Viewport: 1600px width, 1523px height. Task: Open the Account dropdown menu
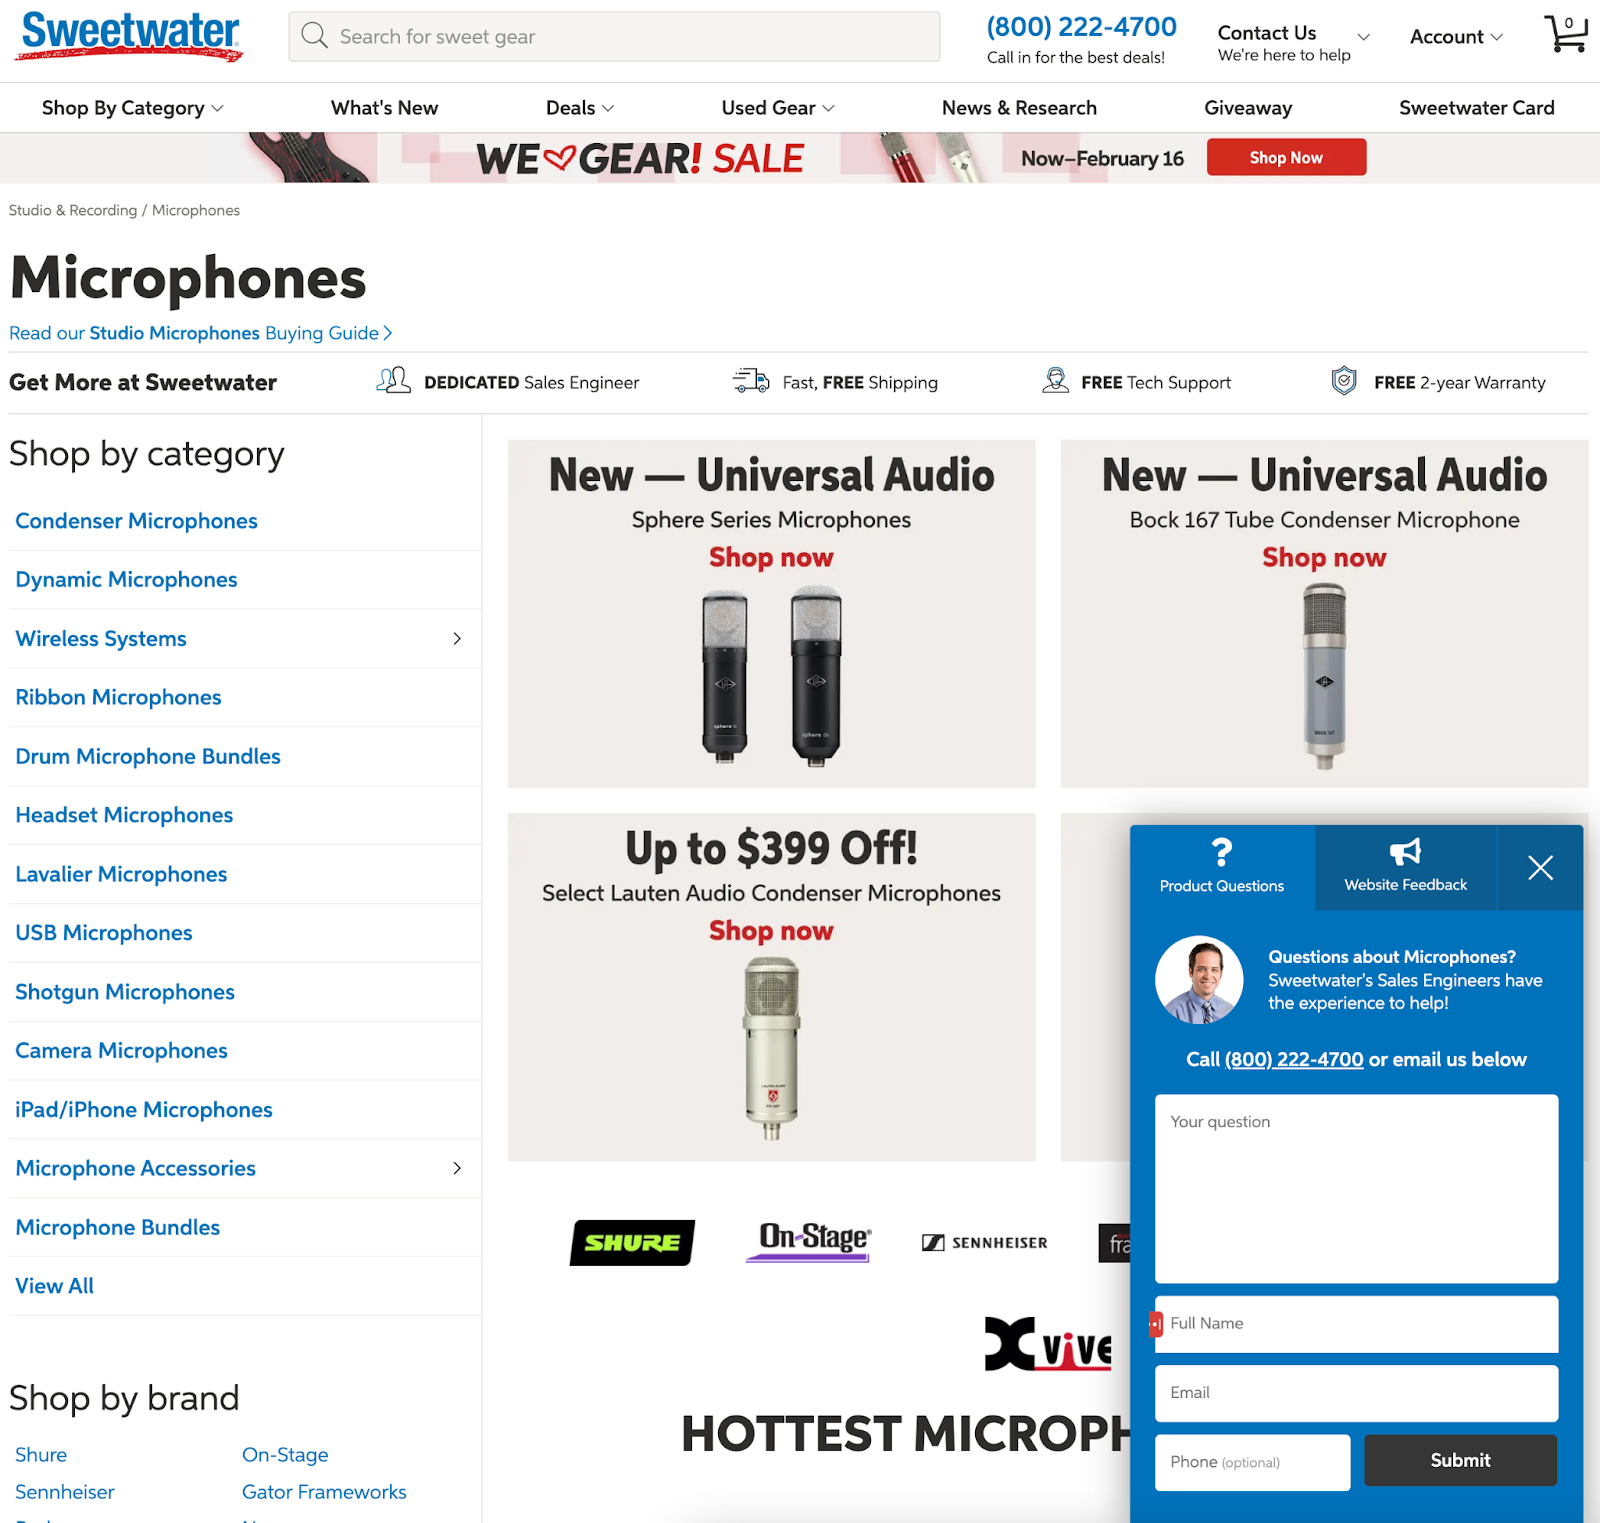(1456, 37)
